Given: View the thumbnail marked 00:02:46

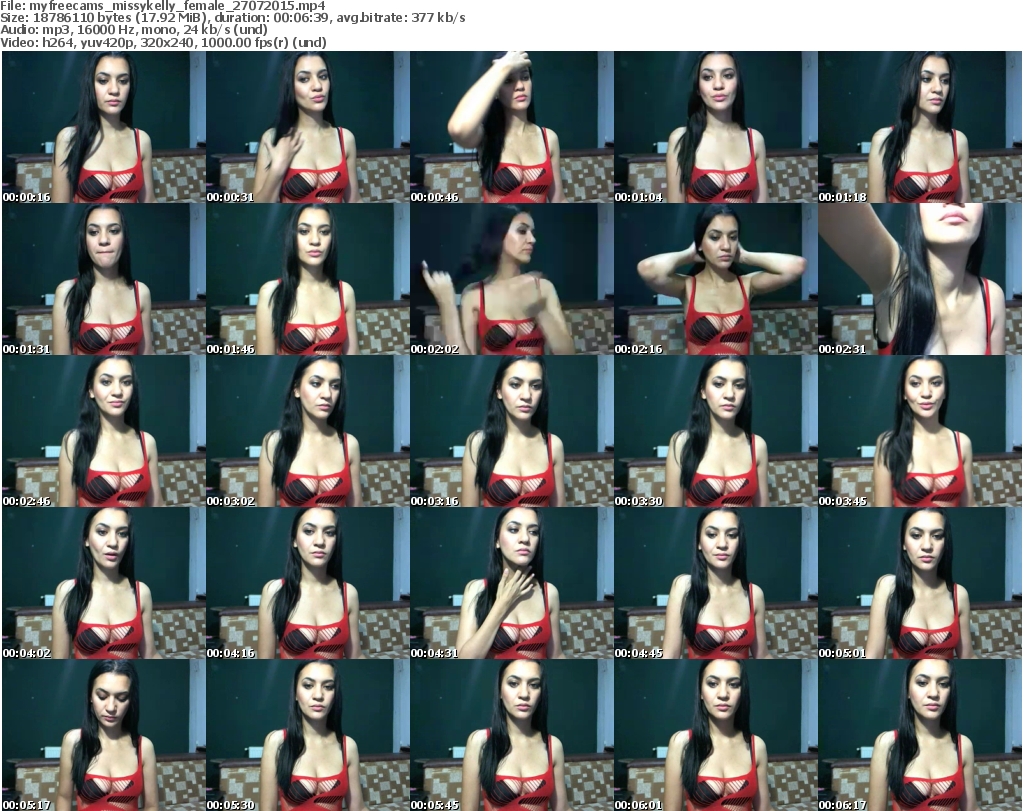Looking at the screenshot, I should tap(104, 432).
